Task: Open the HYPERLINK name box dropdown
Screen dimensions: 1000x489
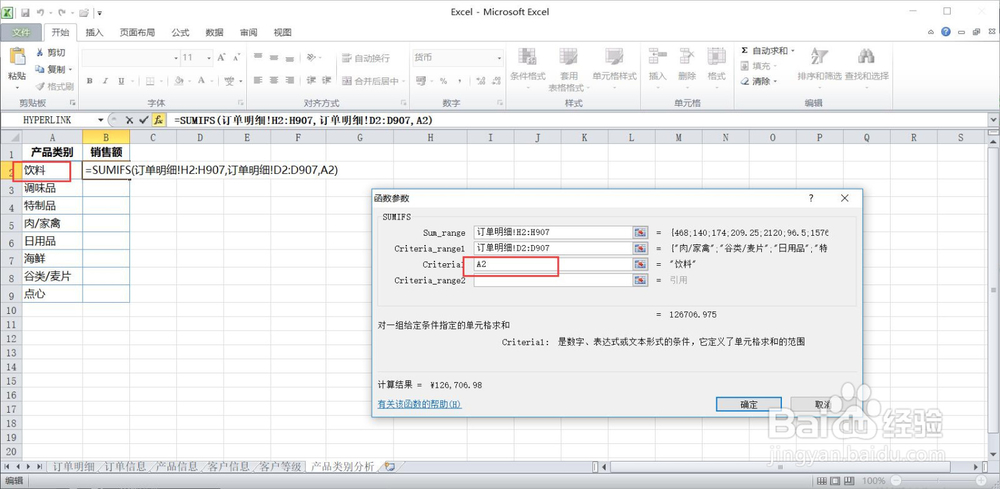Action: tap(101, 120)
